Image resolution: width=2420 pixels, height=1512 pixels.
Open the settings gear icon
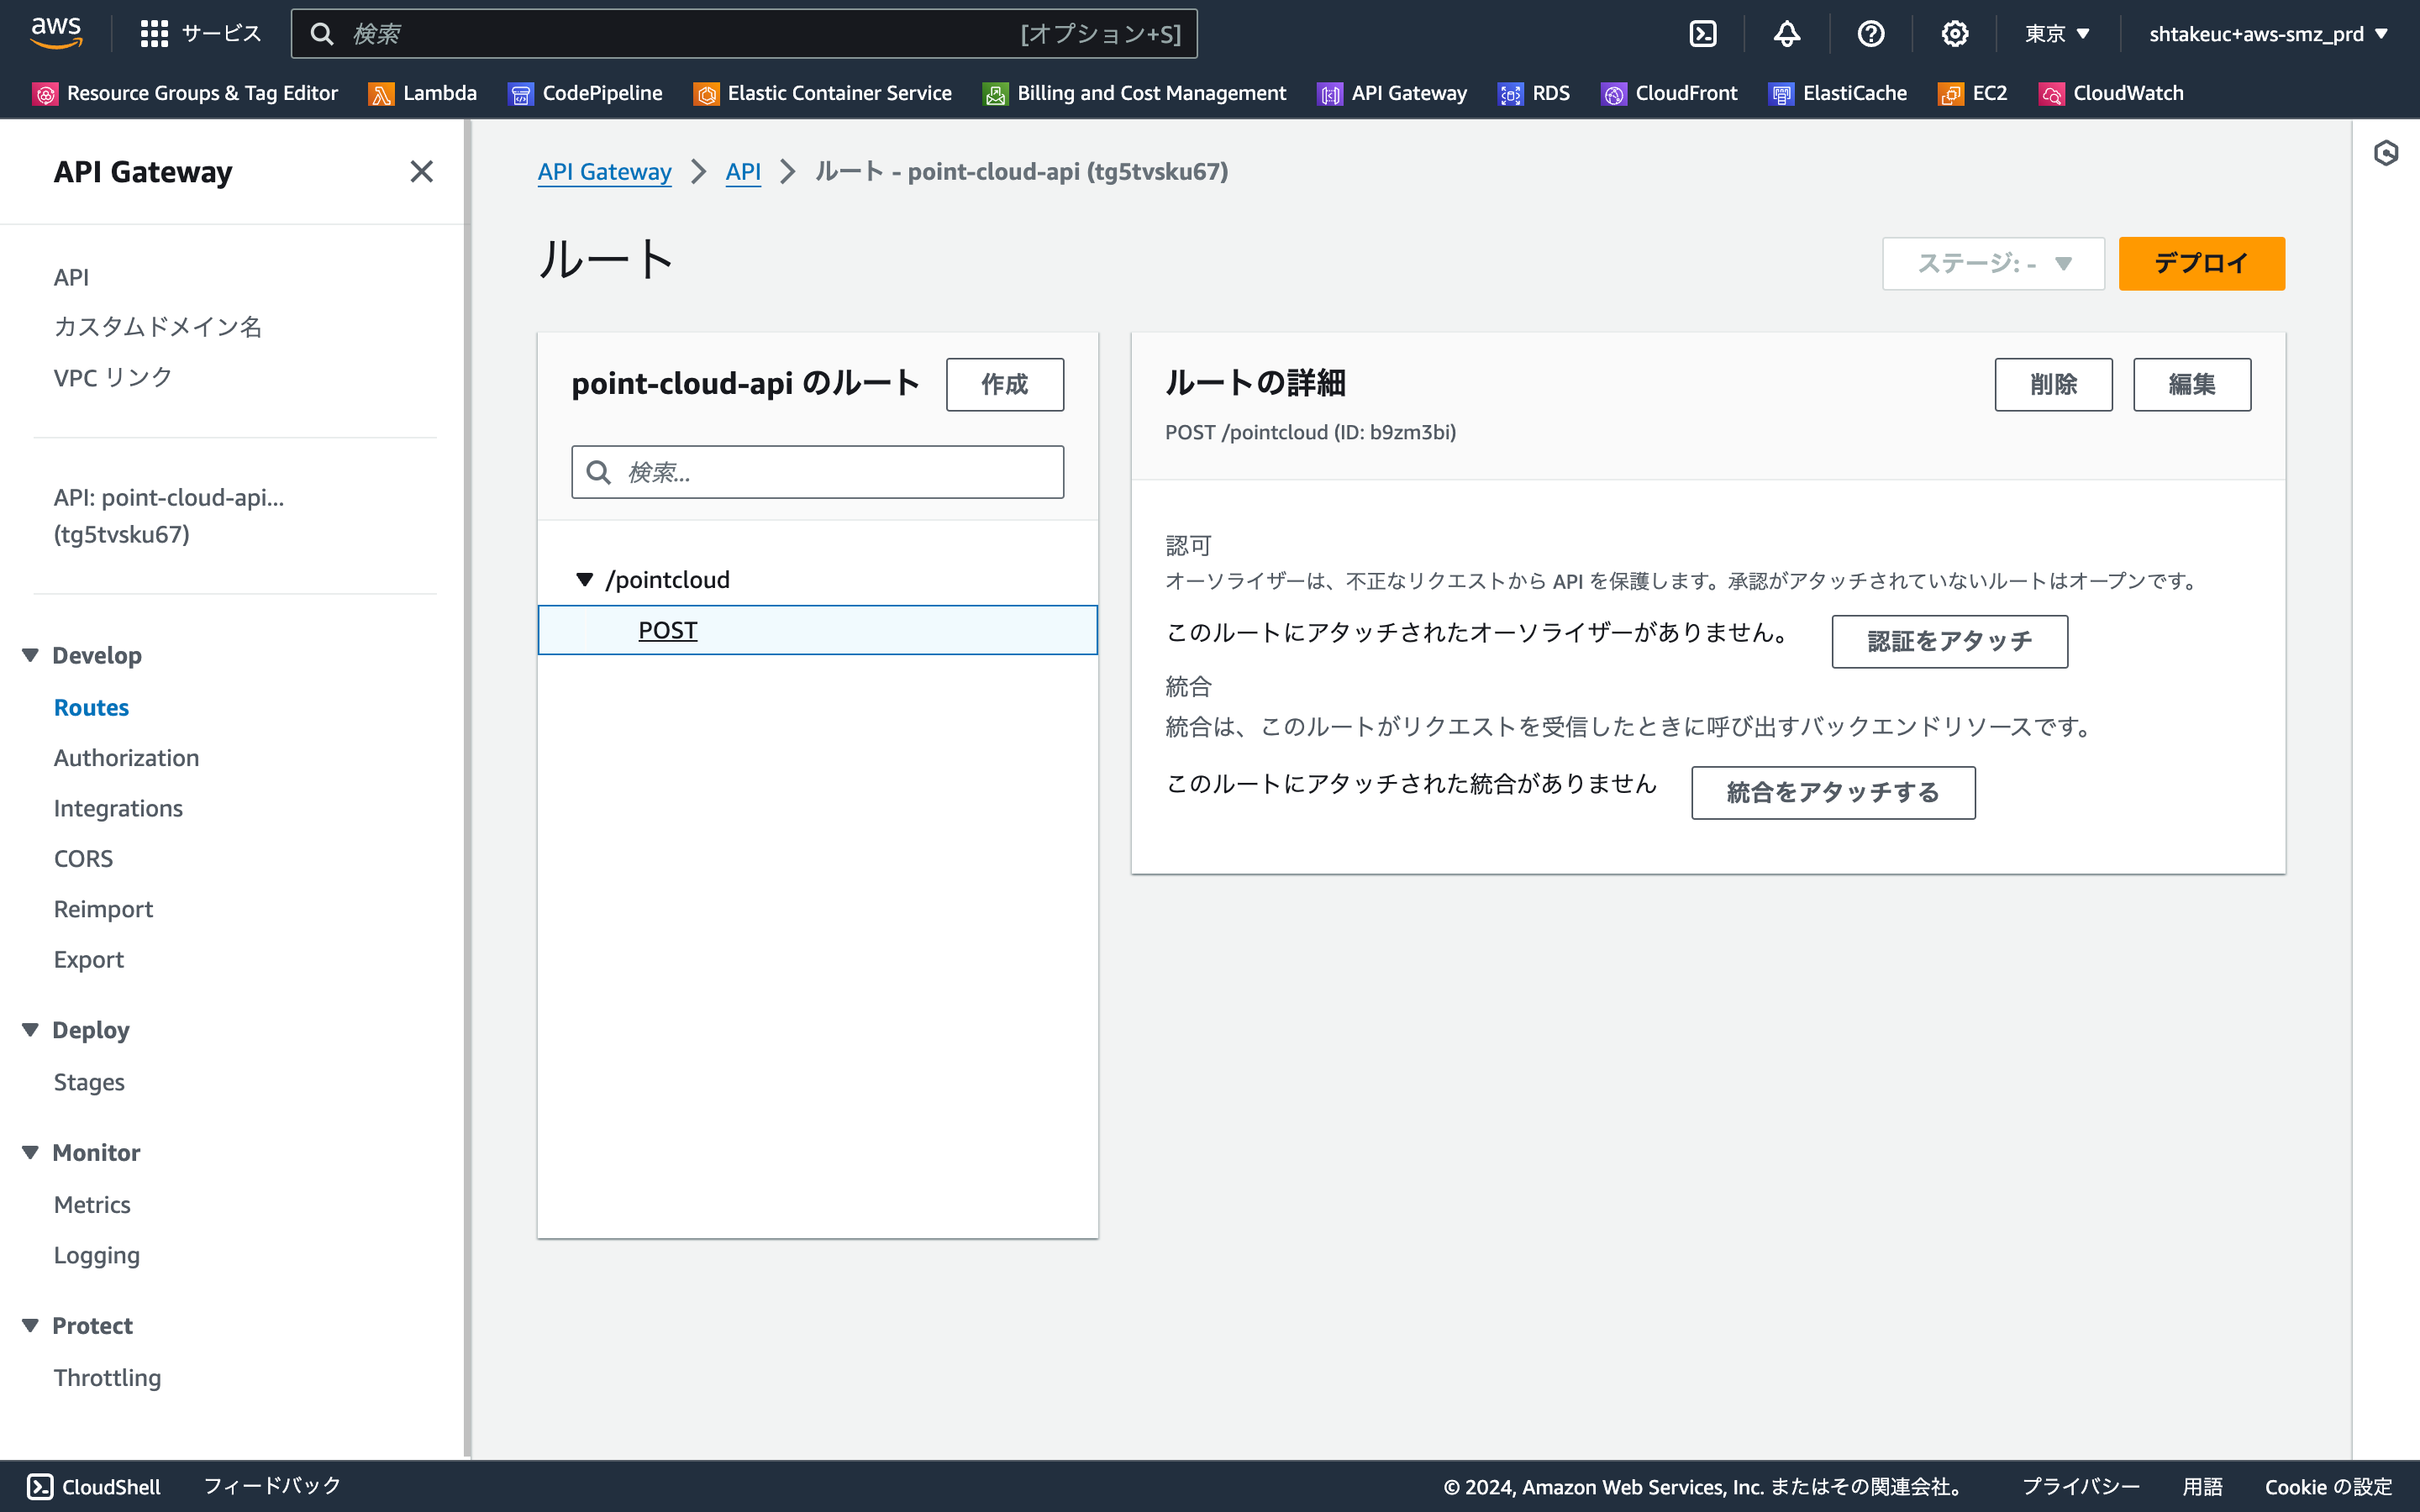click(1955, 34)
